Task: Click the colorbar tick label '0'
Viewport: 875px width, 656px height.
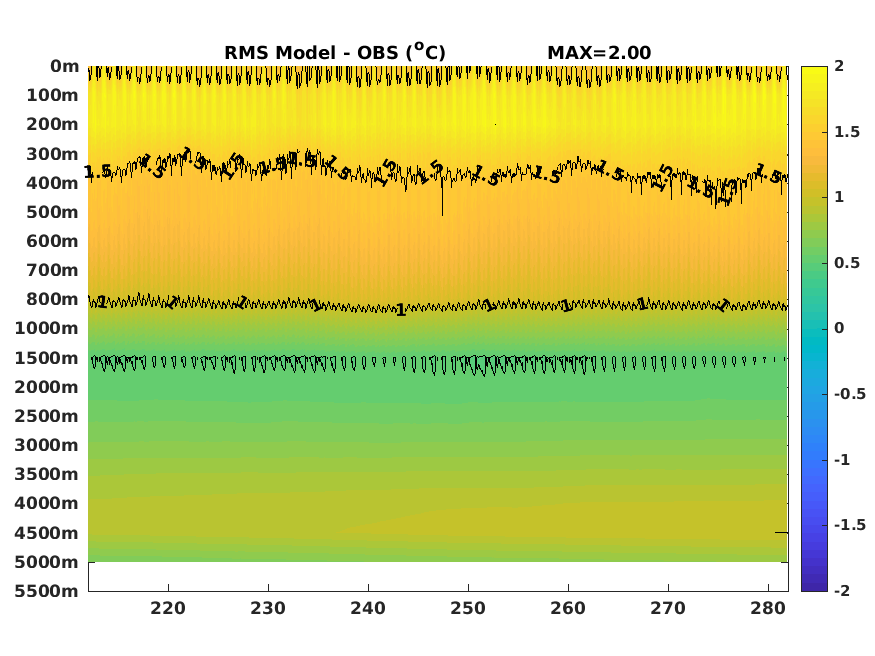Action: tap(839, 328)
